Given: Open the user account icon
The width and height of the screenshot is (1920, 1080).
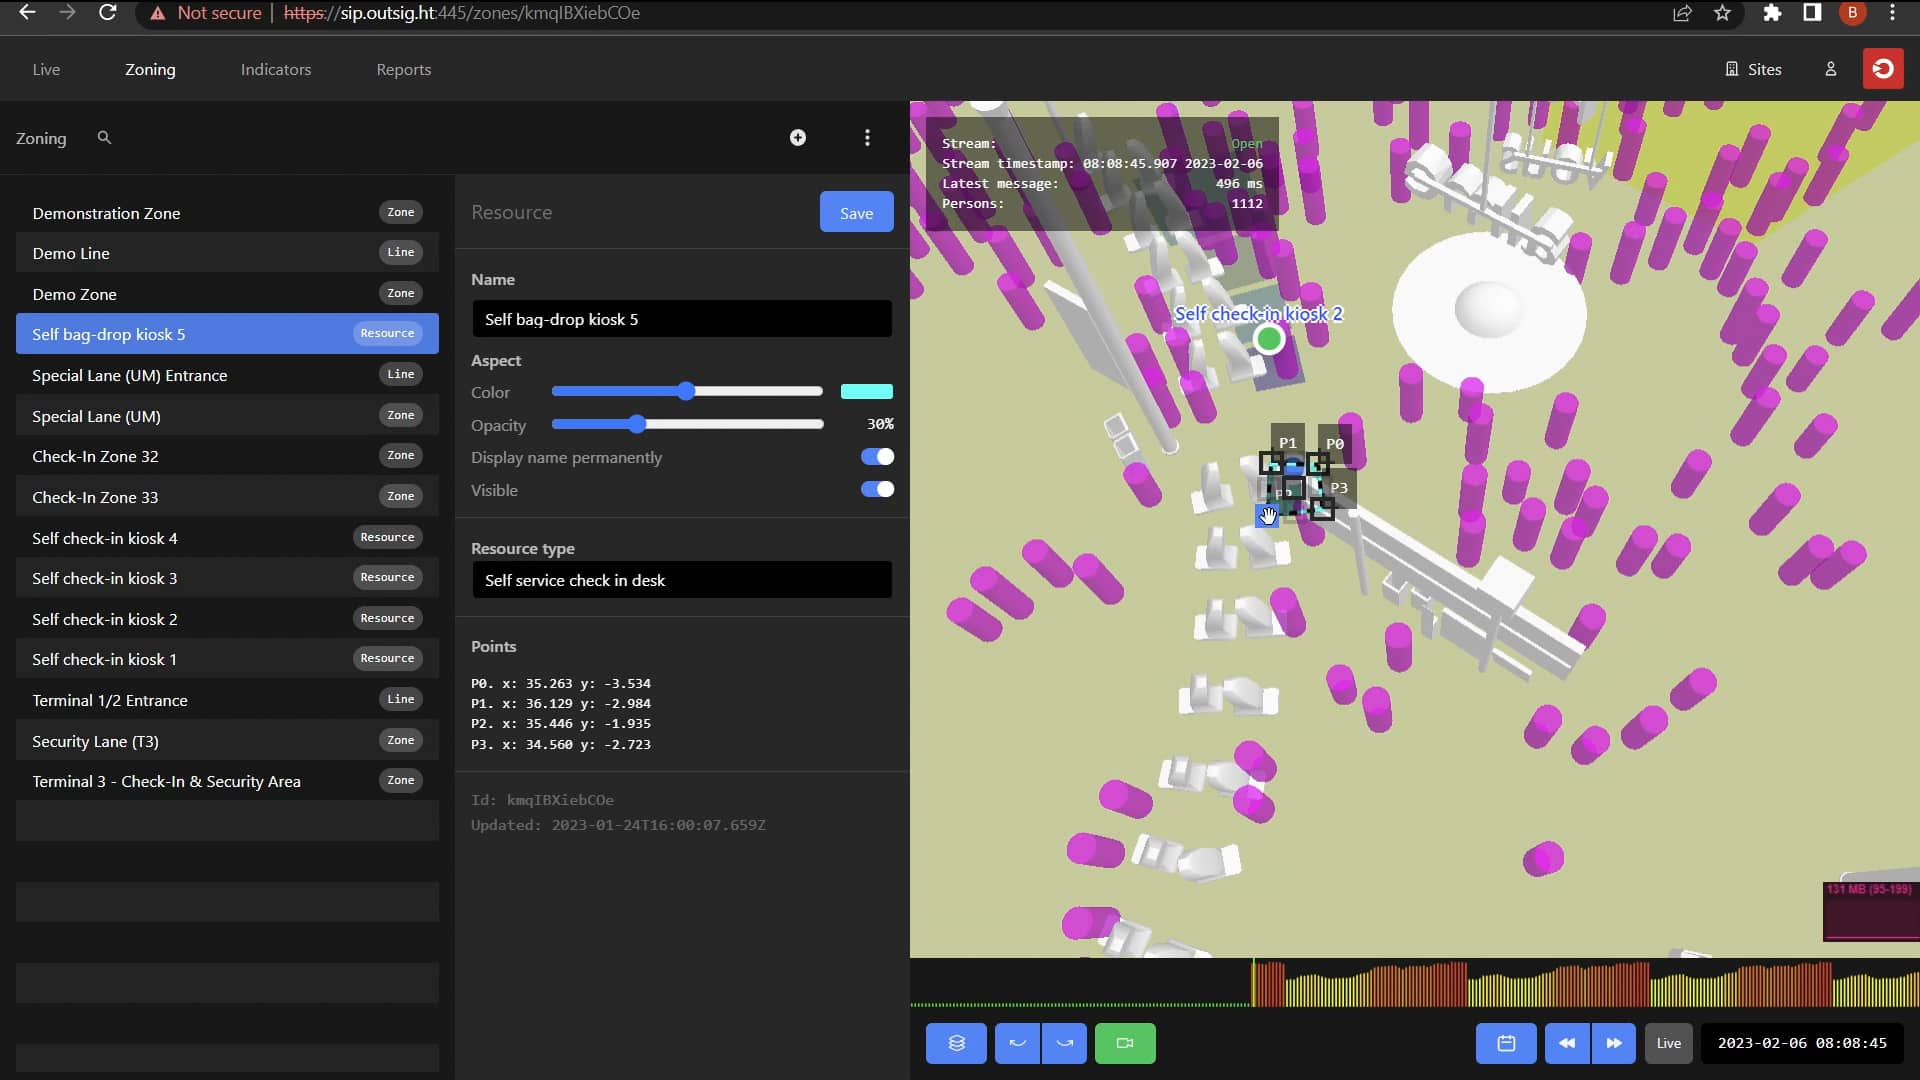Looking at the screenshot, I should tap(1831, 69).
